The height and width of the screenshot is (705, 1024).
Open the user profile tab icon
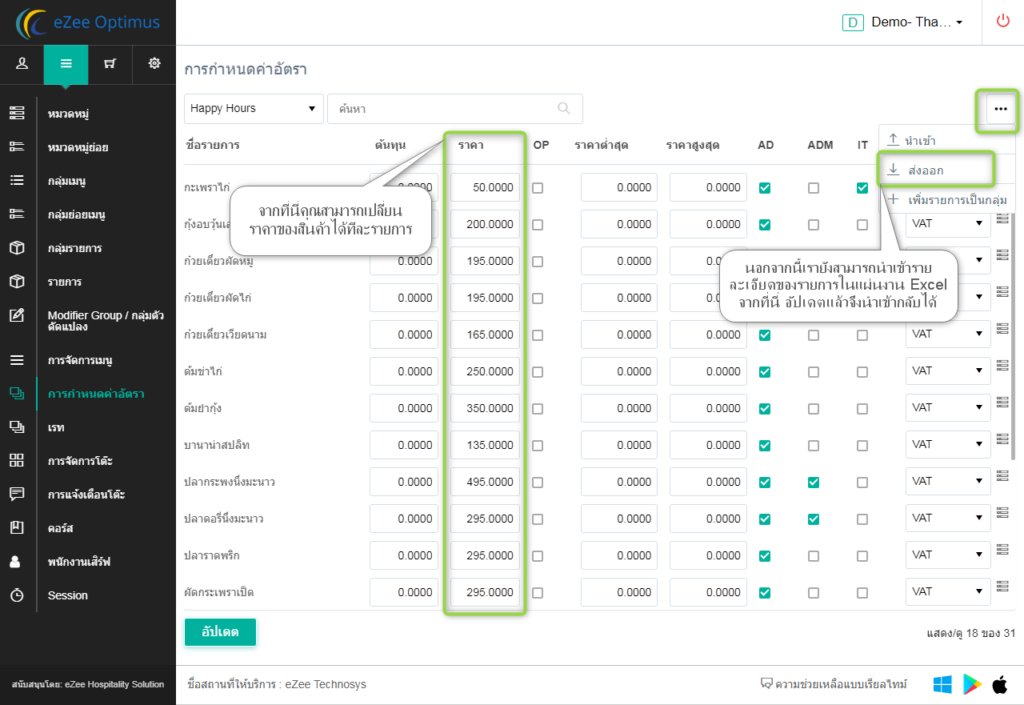[22, 63]
